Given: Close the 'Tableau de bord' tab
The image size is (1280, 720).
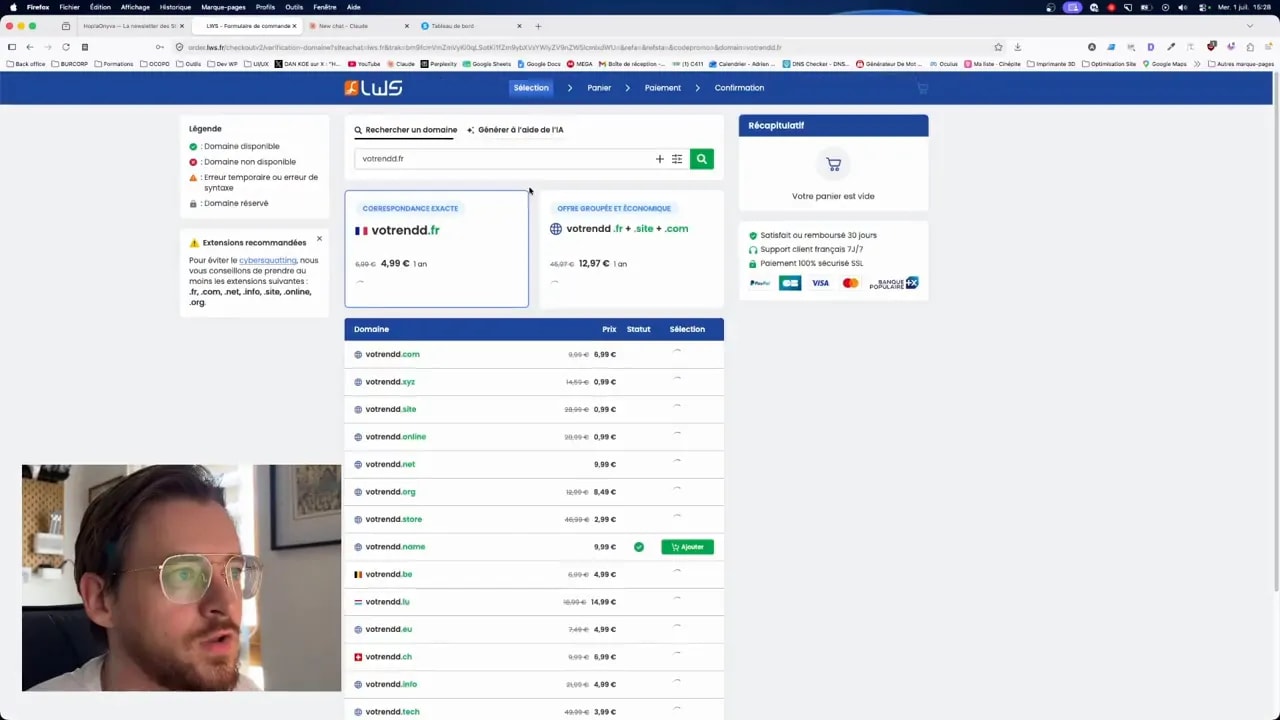Looking at the screenshot, I should pos(519,26).
